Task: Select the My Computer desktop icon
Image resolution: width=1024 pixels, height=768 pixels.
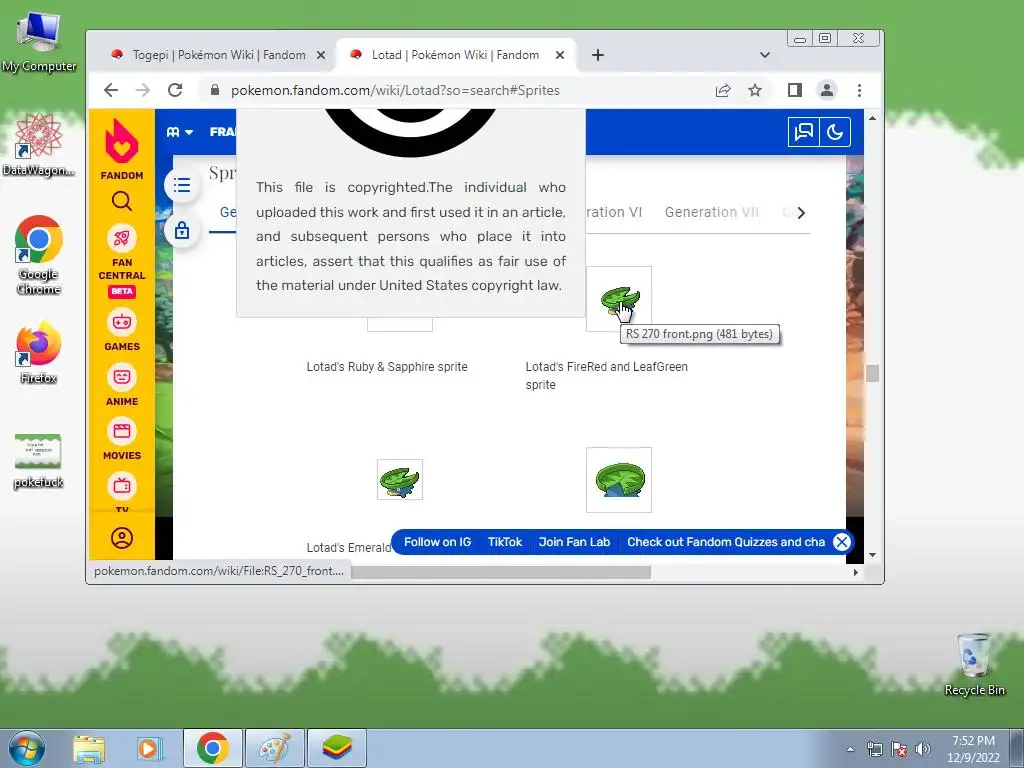Action: click(39, 42)
